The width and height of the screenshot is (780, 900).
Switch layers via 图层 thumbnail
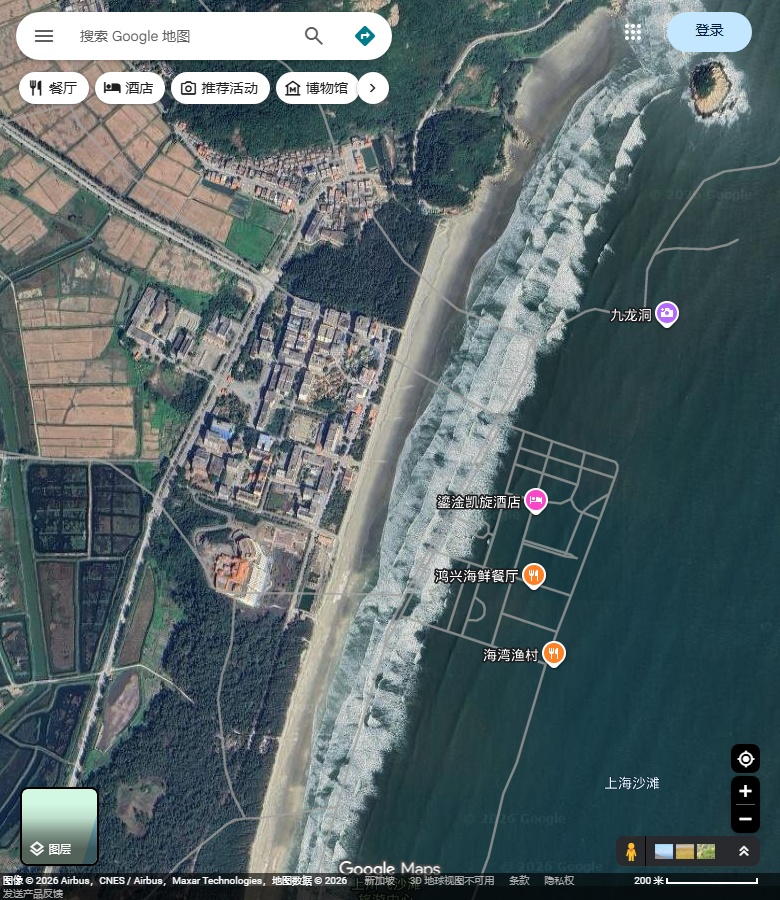59,826
